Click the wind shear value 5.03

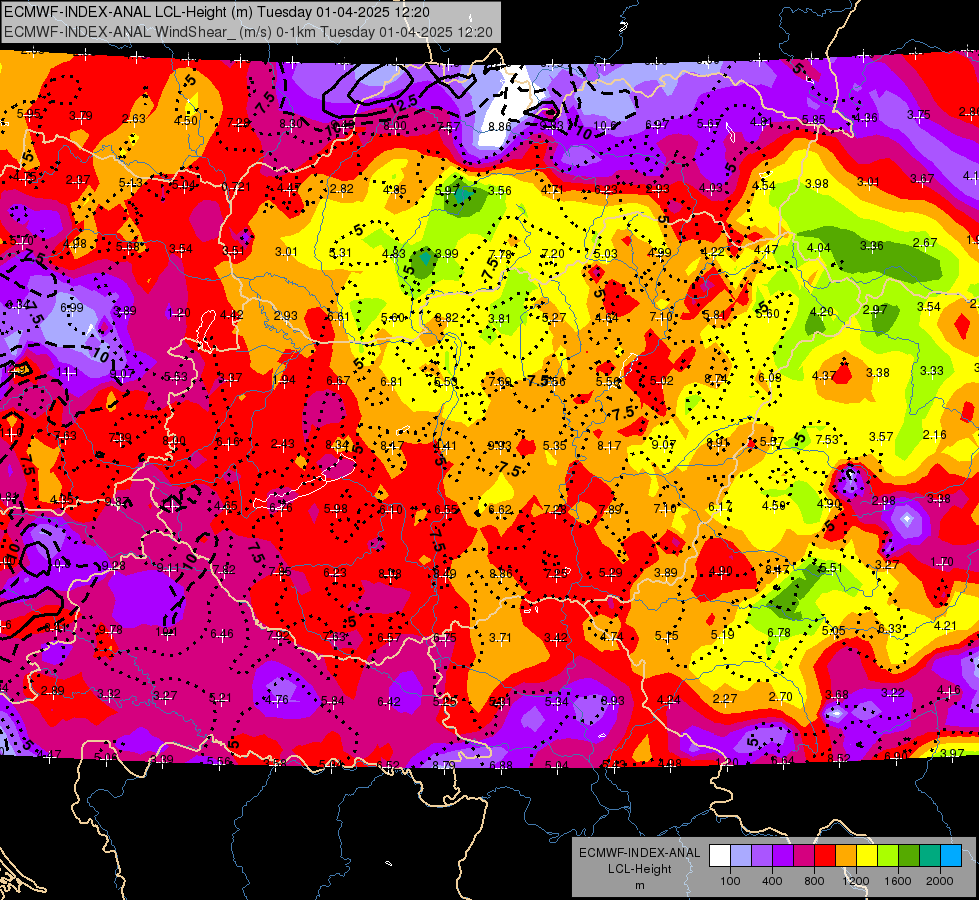pyautogui.click(x=606, y=254)
